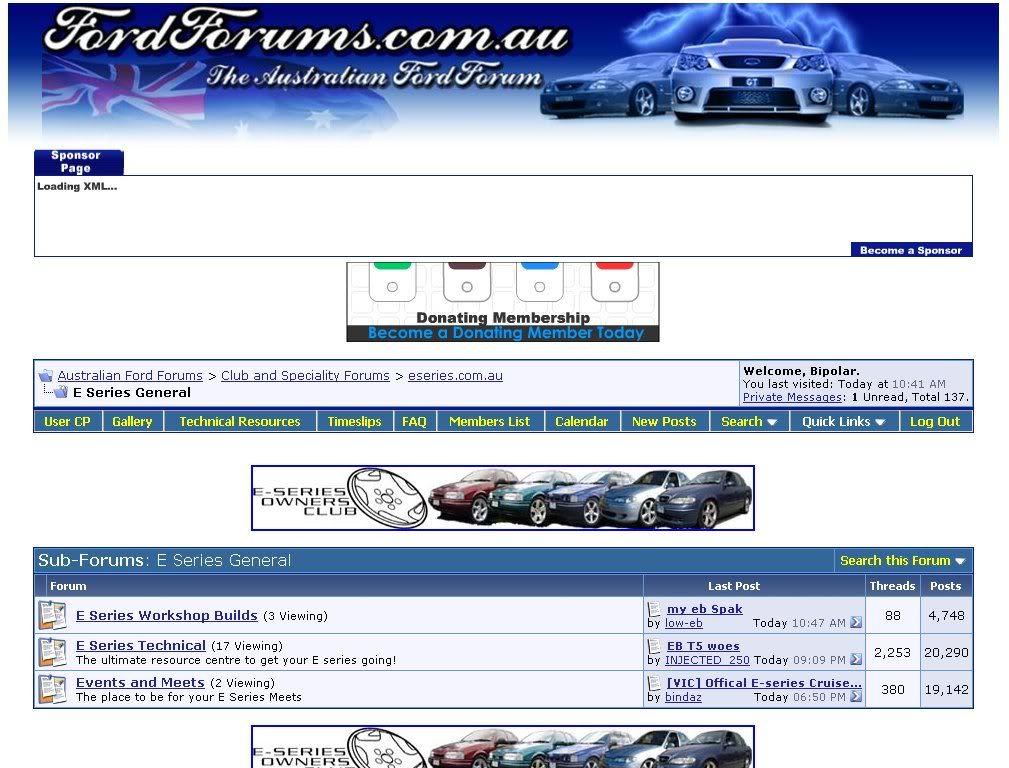The height and width of the screenshot is (768, 1009).
Task: Click the 'Sub-Forums: E Series General' heading
Action: 165,560
